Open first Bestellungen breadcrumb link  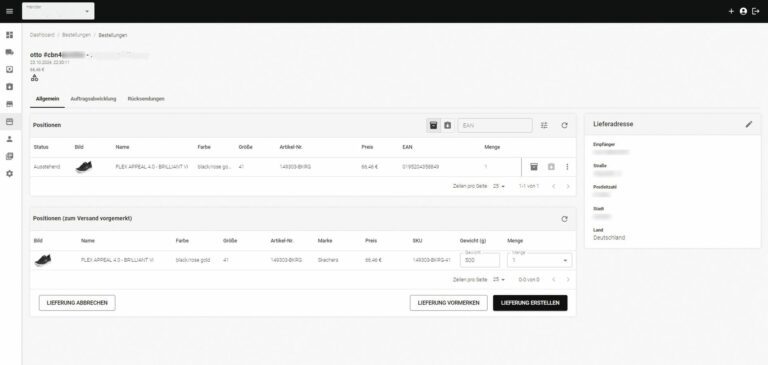(x=76, y=35)
